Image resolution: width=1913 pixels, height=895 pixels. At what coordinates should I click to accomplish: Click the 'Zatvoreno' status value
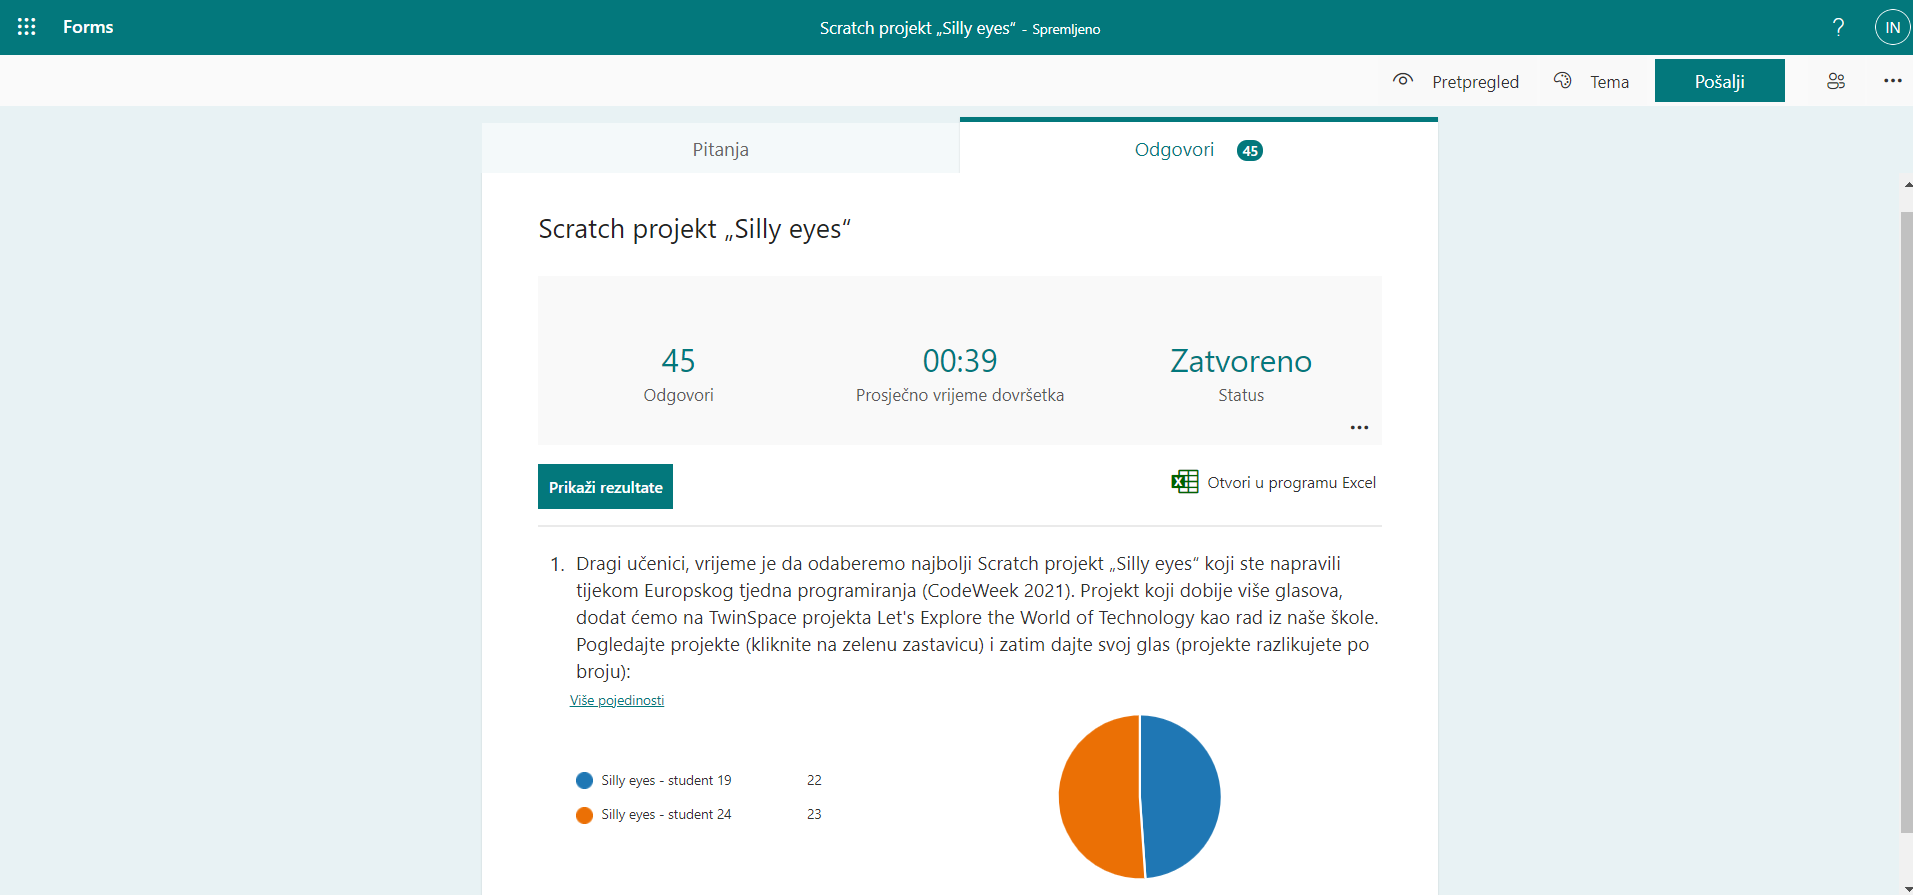(x=1241, y=361)
